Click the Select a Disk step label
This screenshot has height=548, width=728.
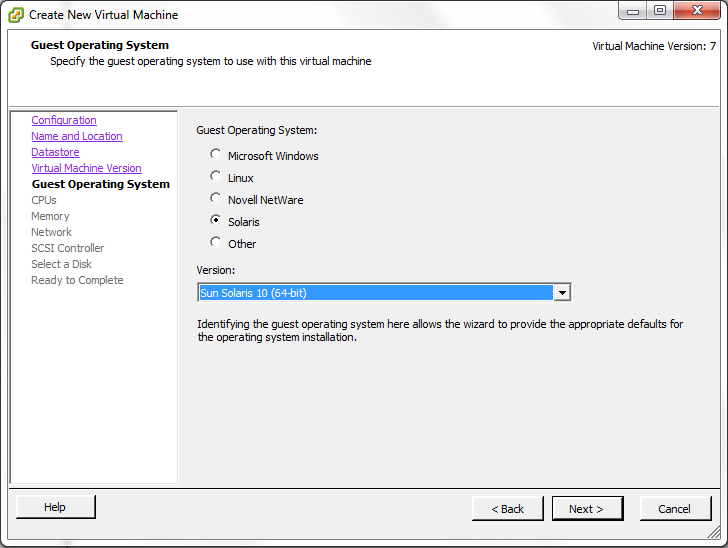pos(62,264)
